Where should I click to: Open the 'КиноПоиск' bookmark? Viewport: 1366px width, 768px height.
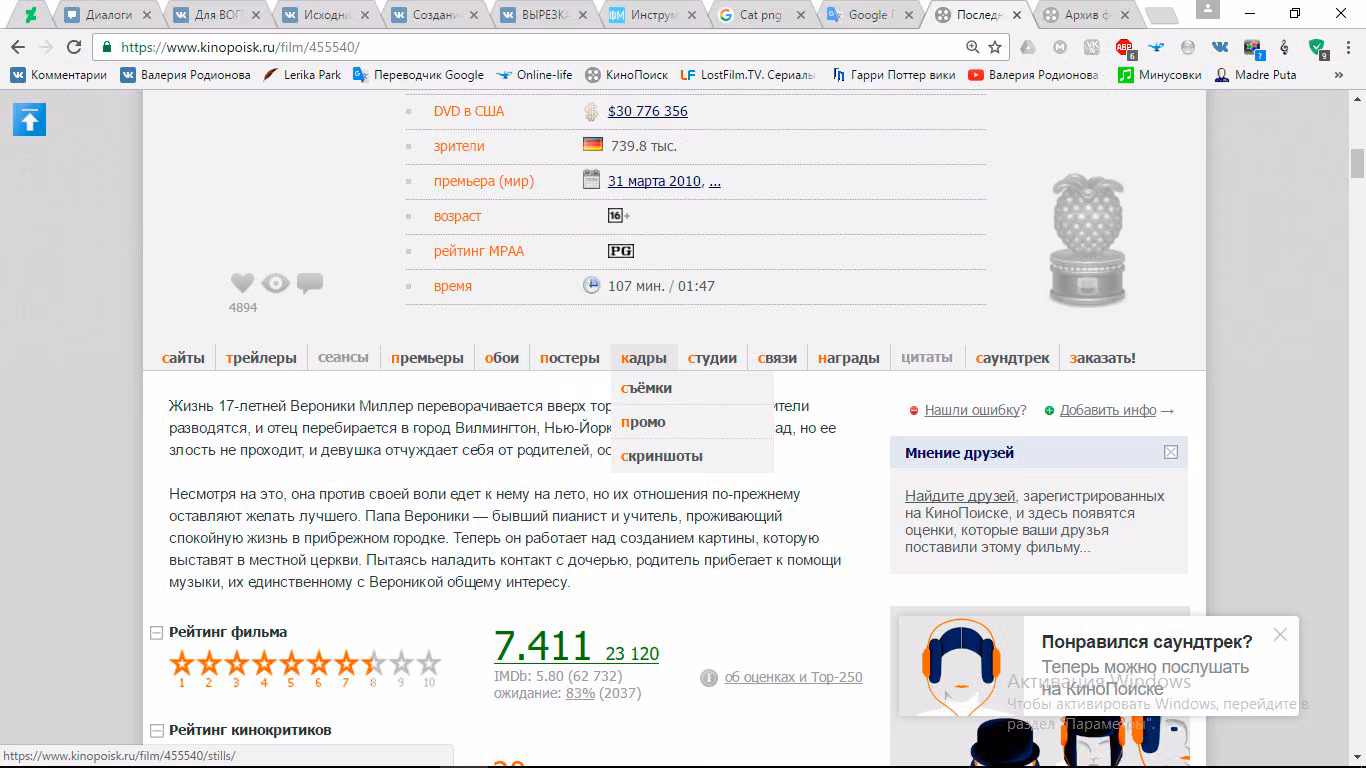[627, 75]
